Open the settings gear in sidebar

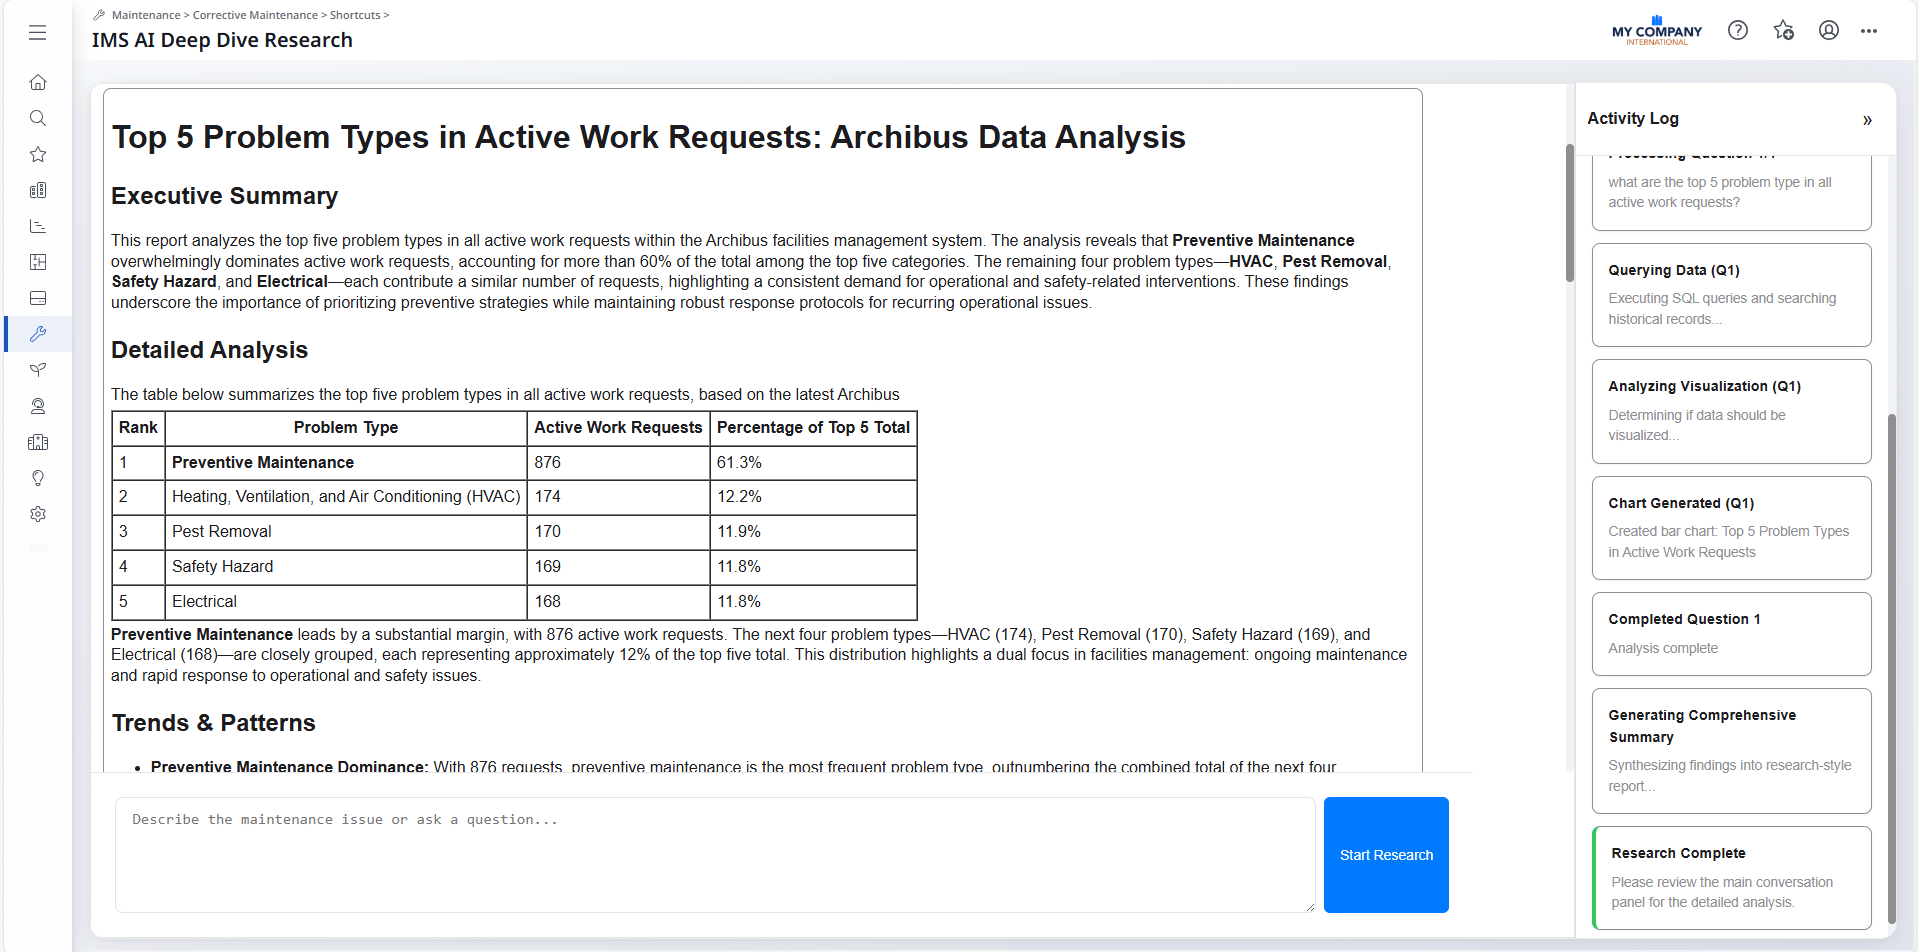(38, 514)
